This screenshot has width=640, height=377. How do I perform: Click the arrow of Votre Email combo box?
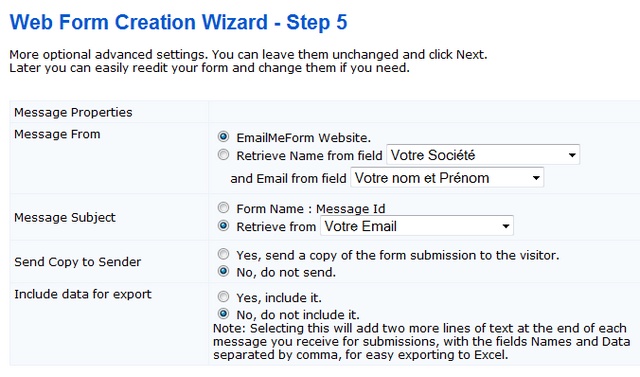tap(506, 226)
